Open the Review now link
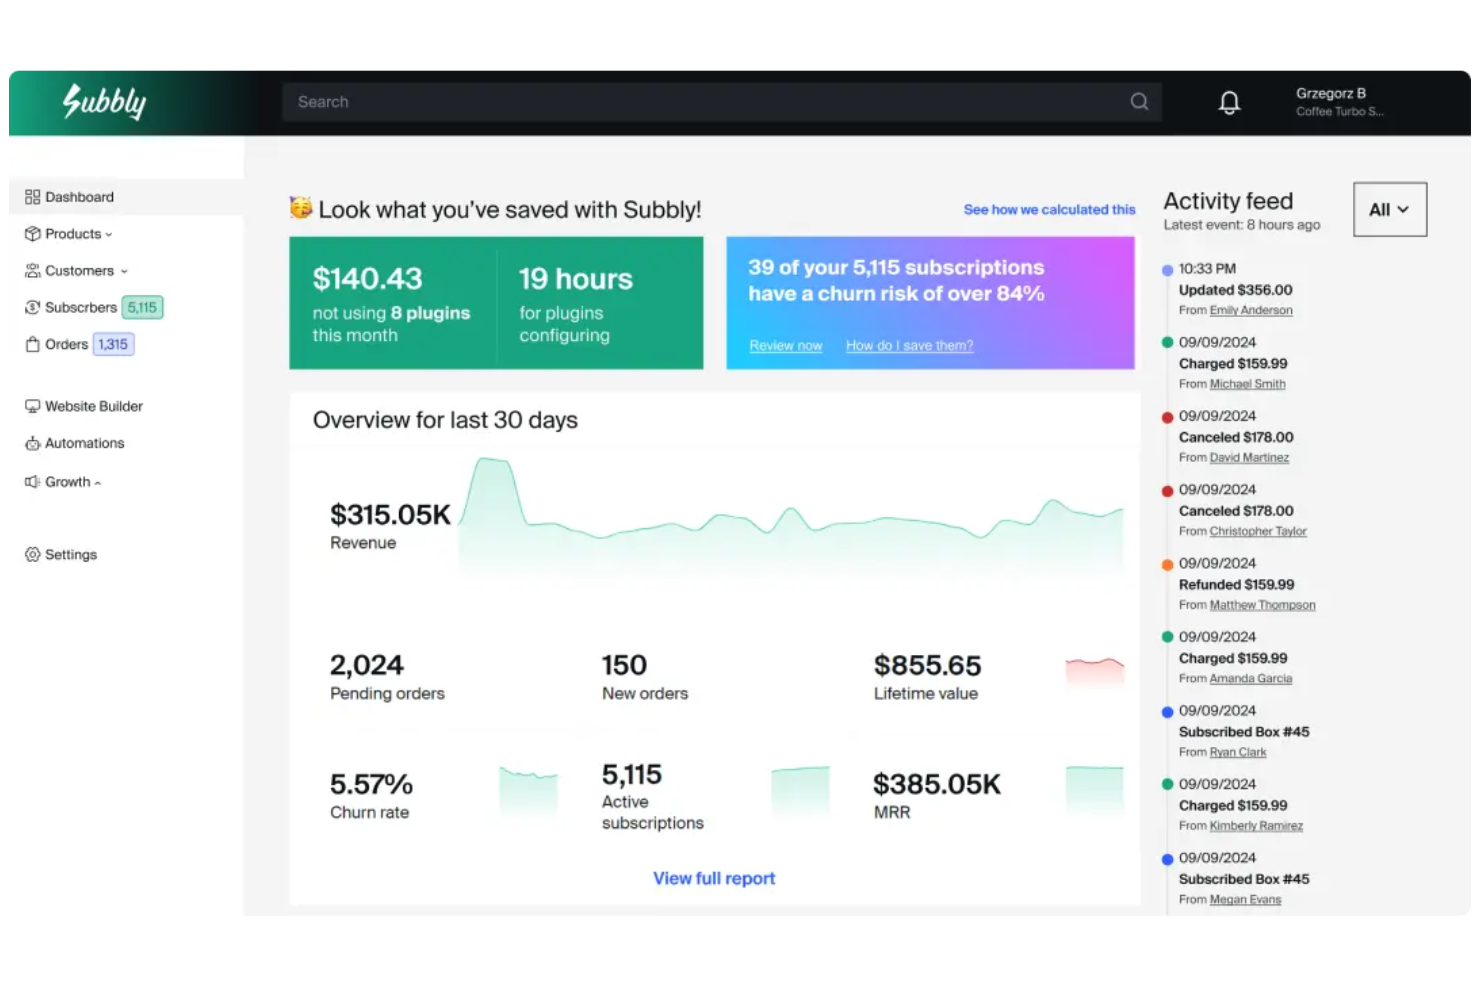 tap(785, 345)
